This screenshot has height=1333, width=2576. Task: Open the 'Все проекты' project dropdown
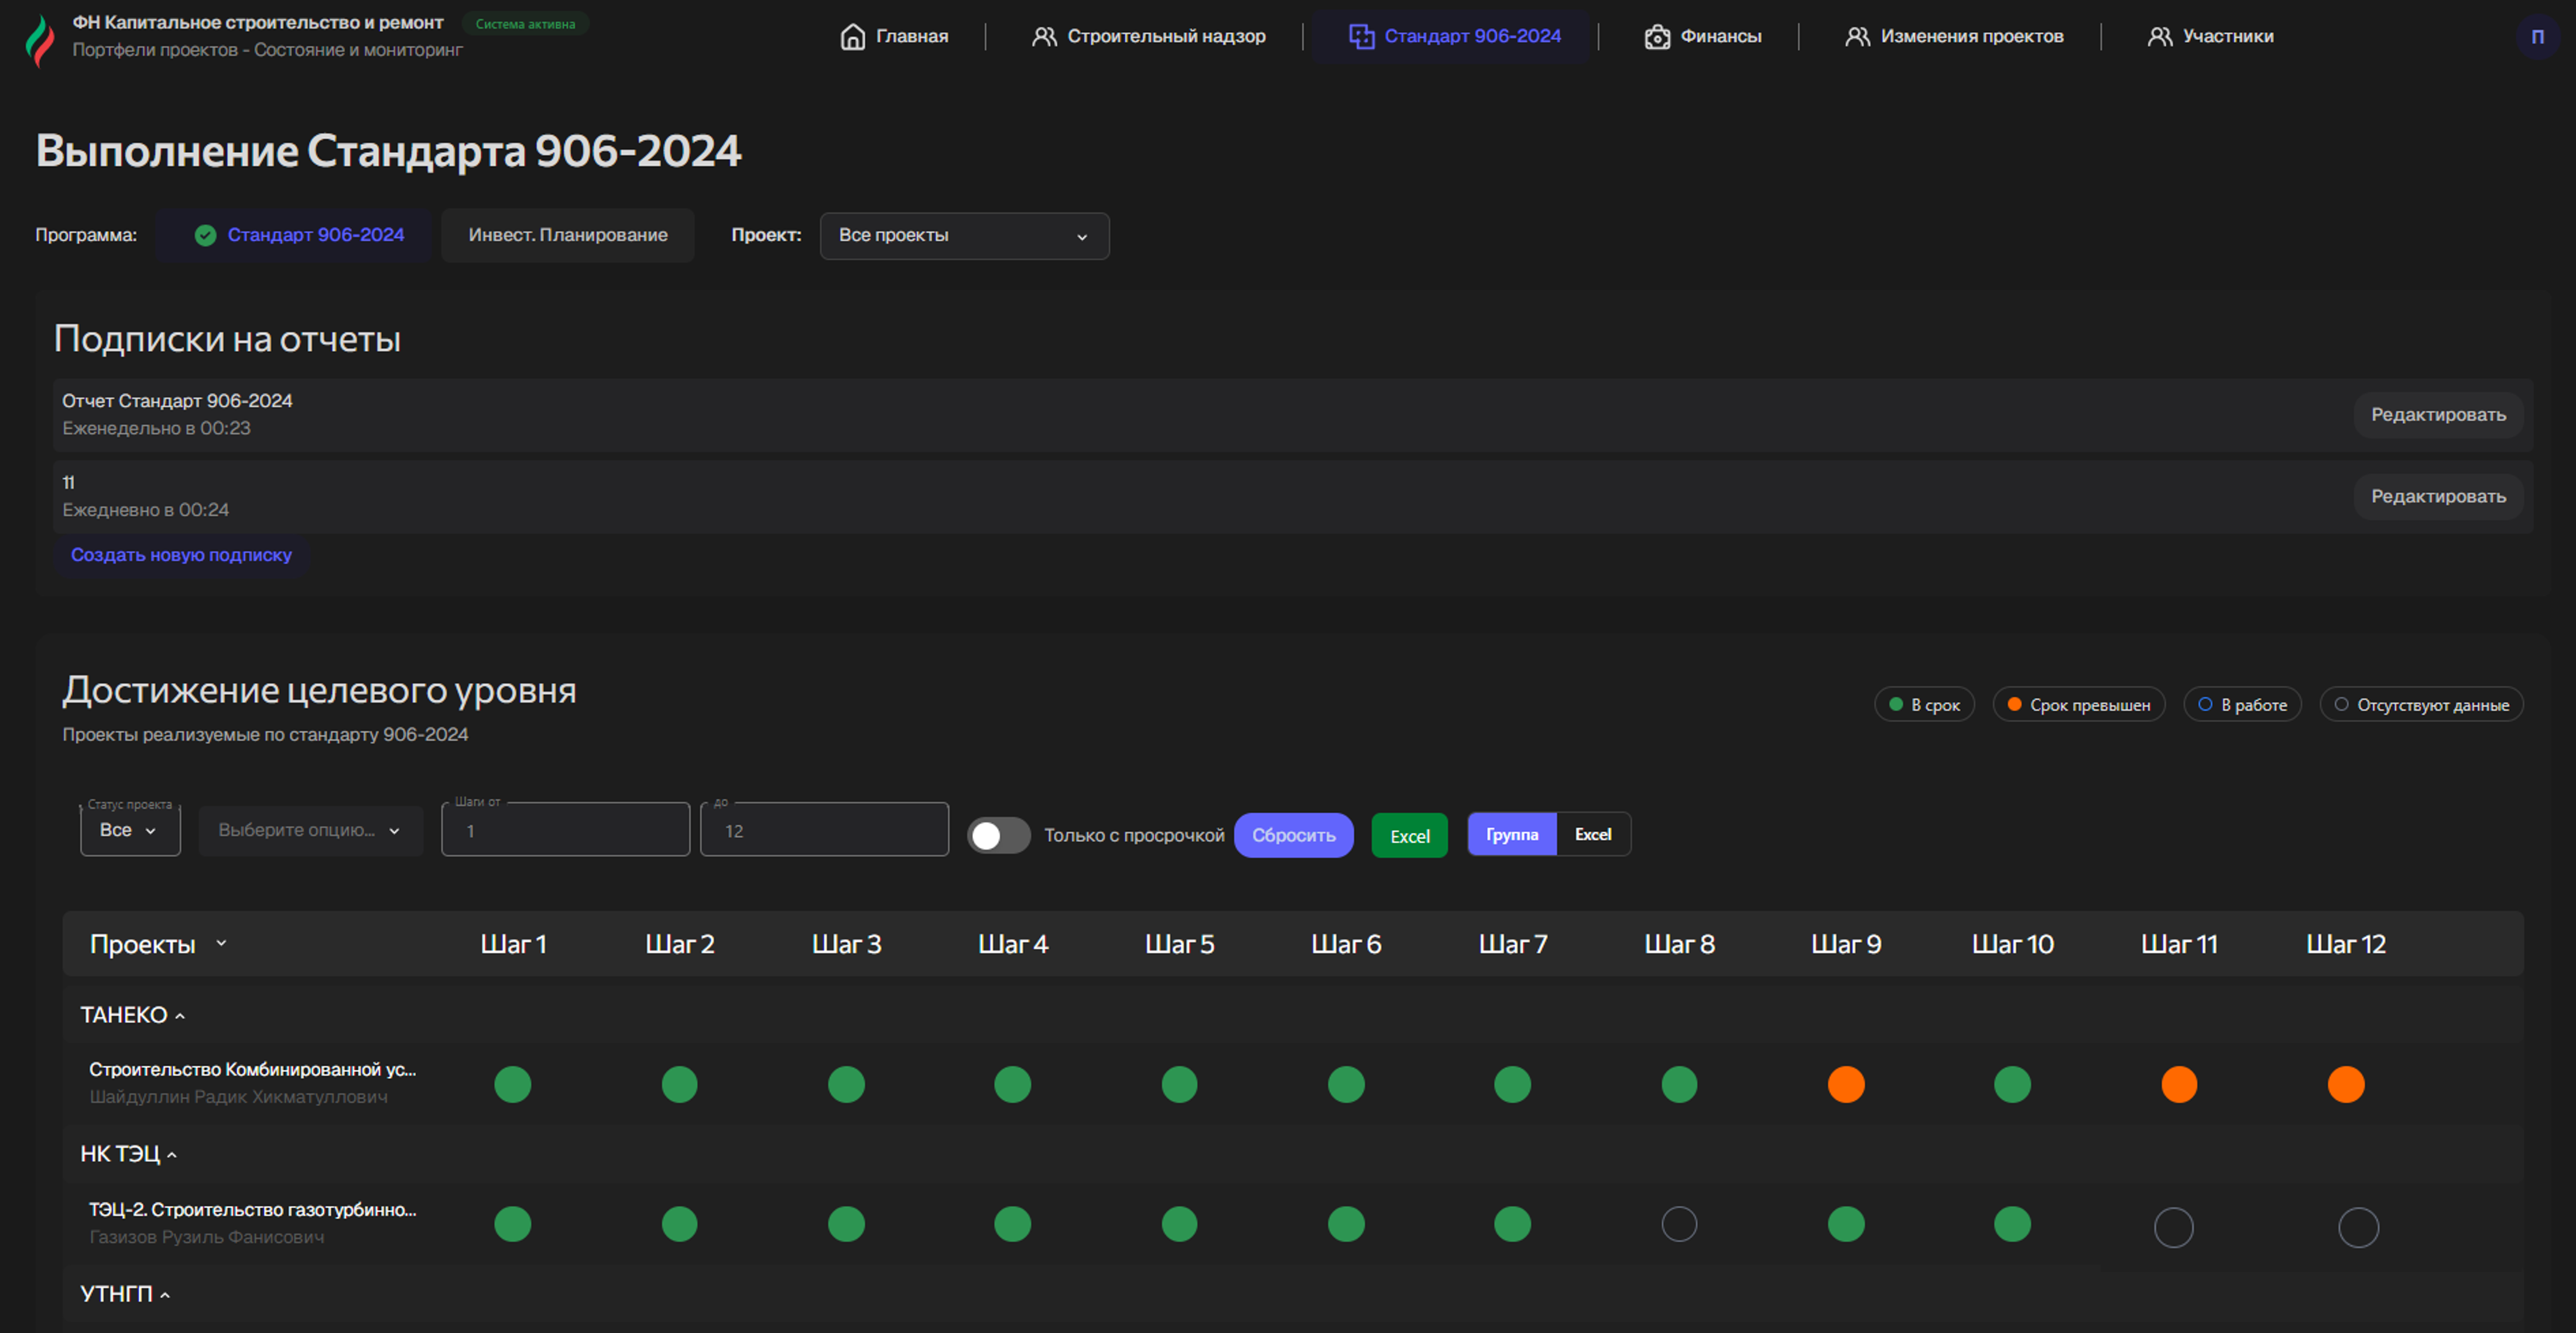pyautogui.click(x=963, y=236)
